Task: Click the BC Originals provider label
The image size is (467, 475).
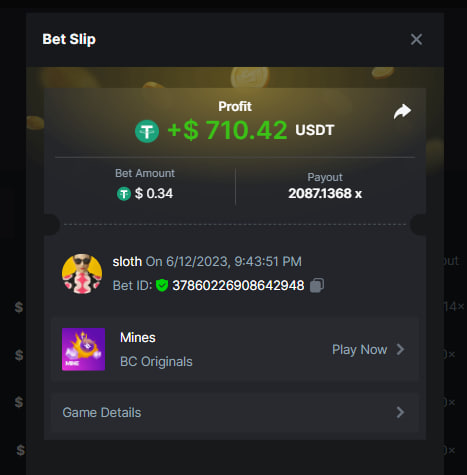Action: pos(156,362)
